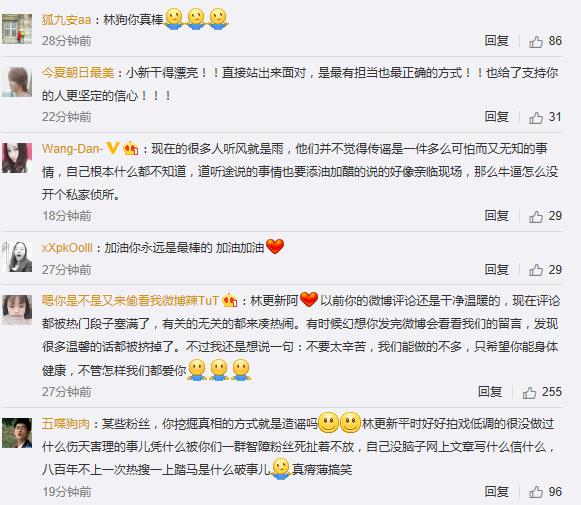Open 五喋狗肉 username link
Image resolution: width=581 pixels, height=505 pixels.
pyautogui.click(x=66, y=423)
